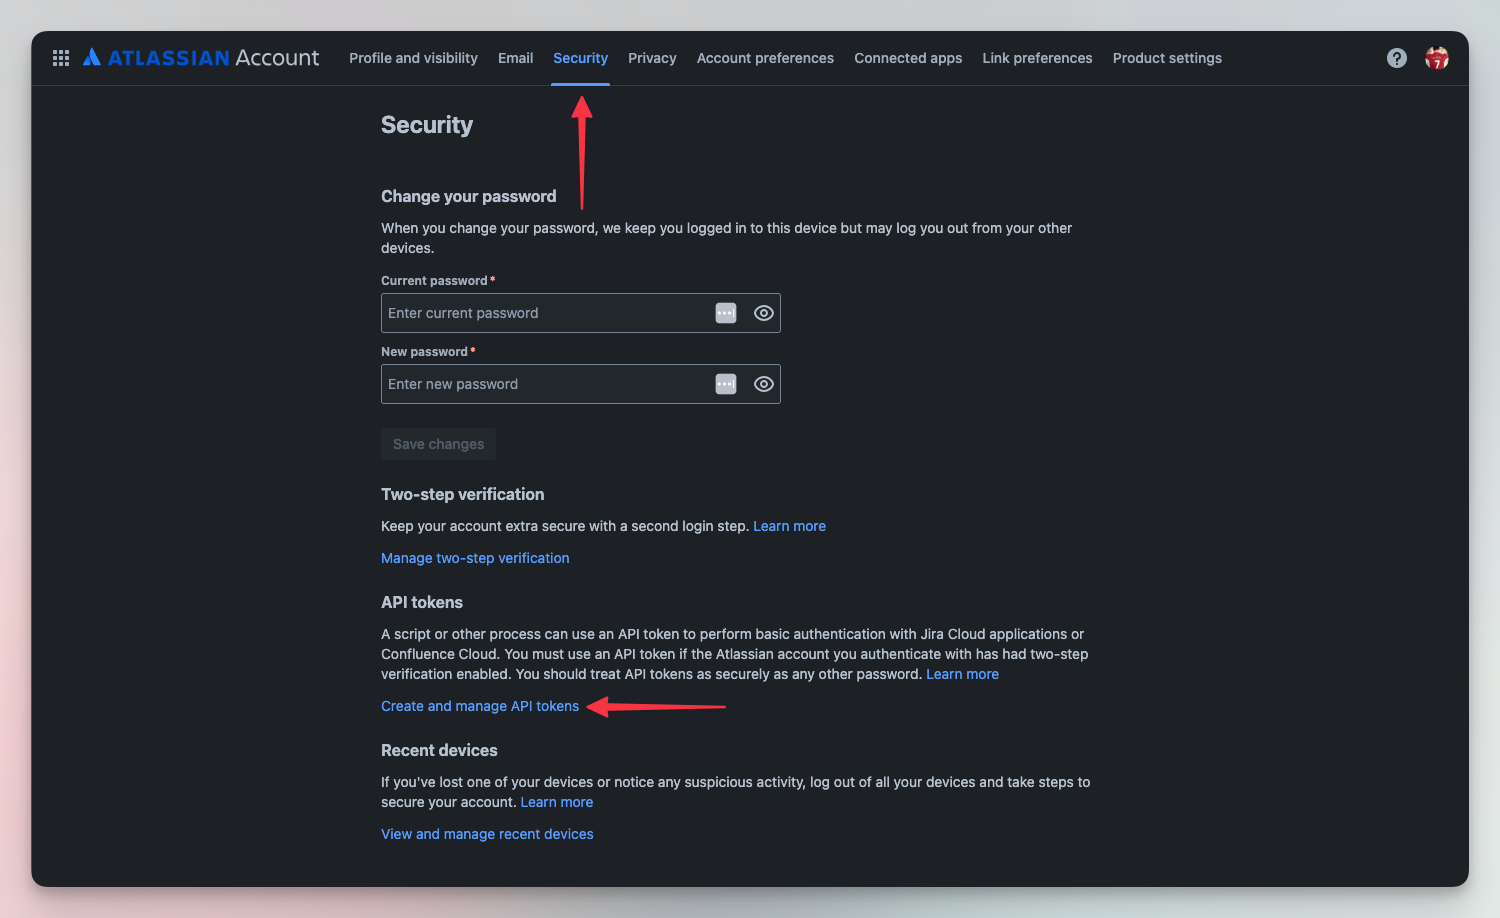This screenshot has width=1500, height=918.
Task: Go to Account preferences tab
Action: [x=765, y=58]
